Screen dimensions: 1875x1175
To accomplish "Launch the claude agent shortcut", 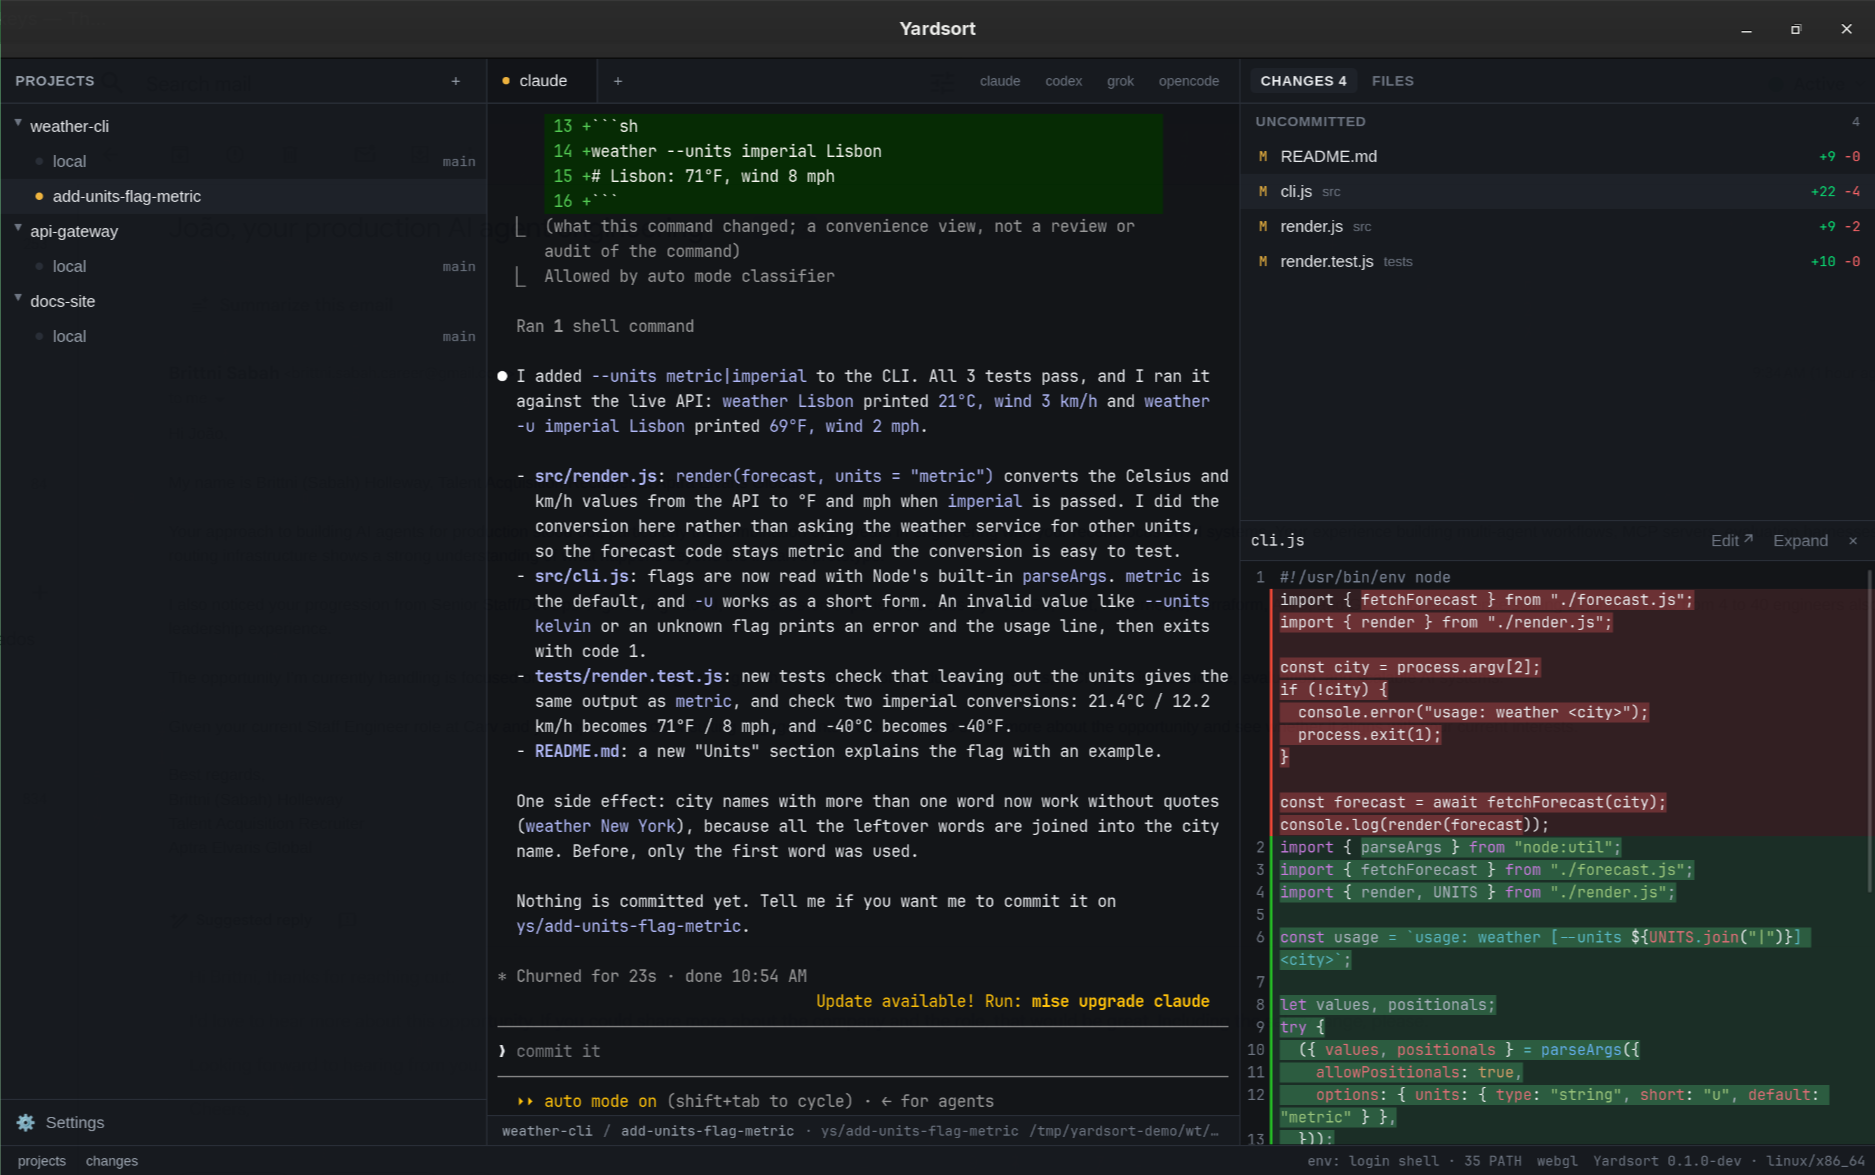I will 1000,81.
